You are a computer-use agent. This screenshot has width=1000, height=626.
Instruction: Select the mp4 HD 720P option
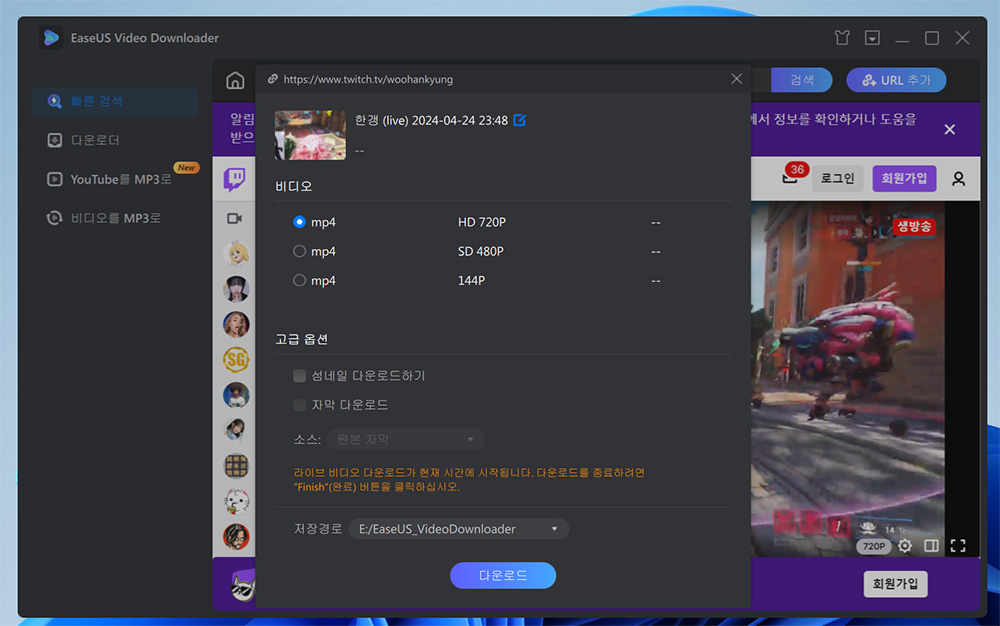(x=299, y=222)
